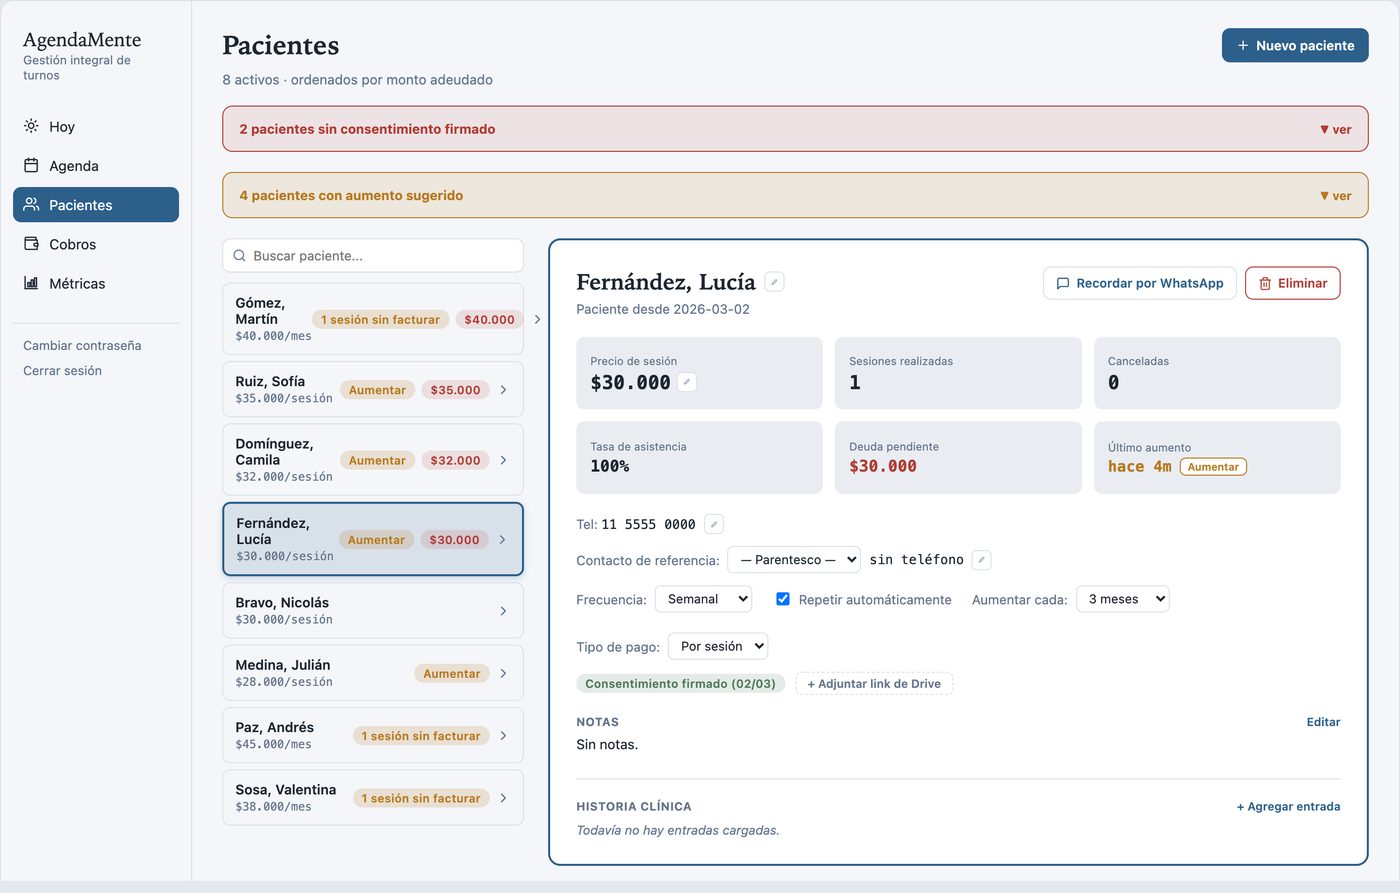Click Adjuntar link de Drive
This screenshot has height=893, width=1400.
pos(874,684)
